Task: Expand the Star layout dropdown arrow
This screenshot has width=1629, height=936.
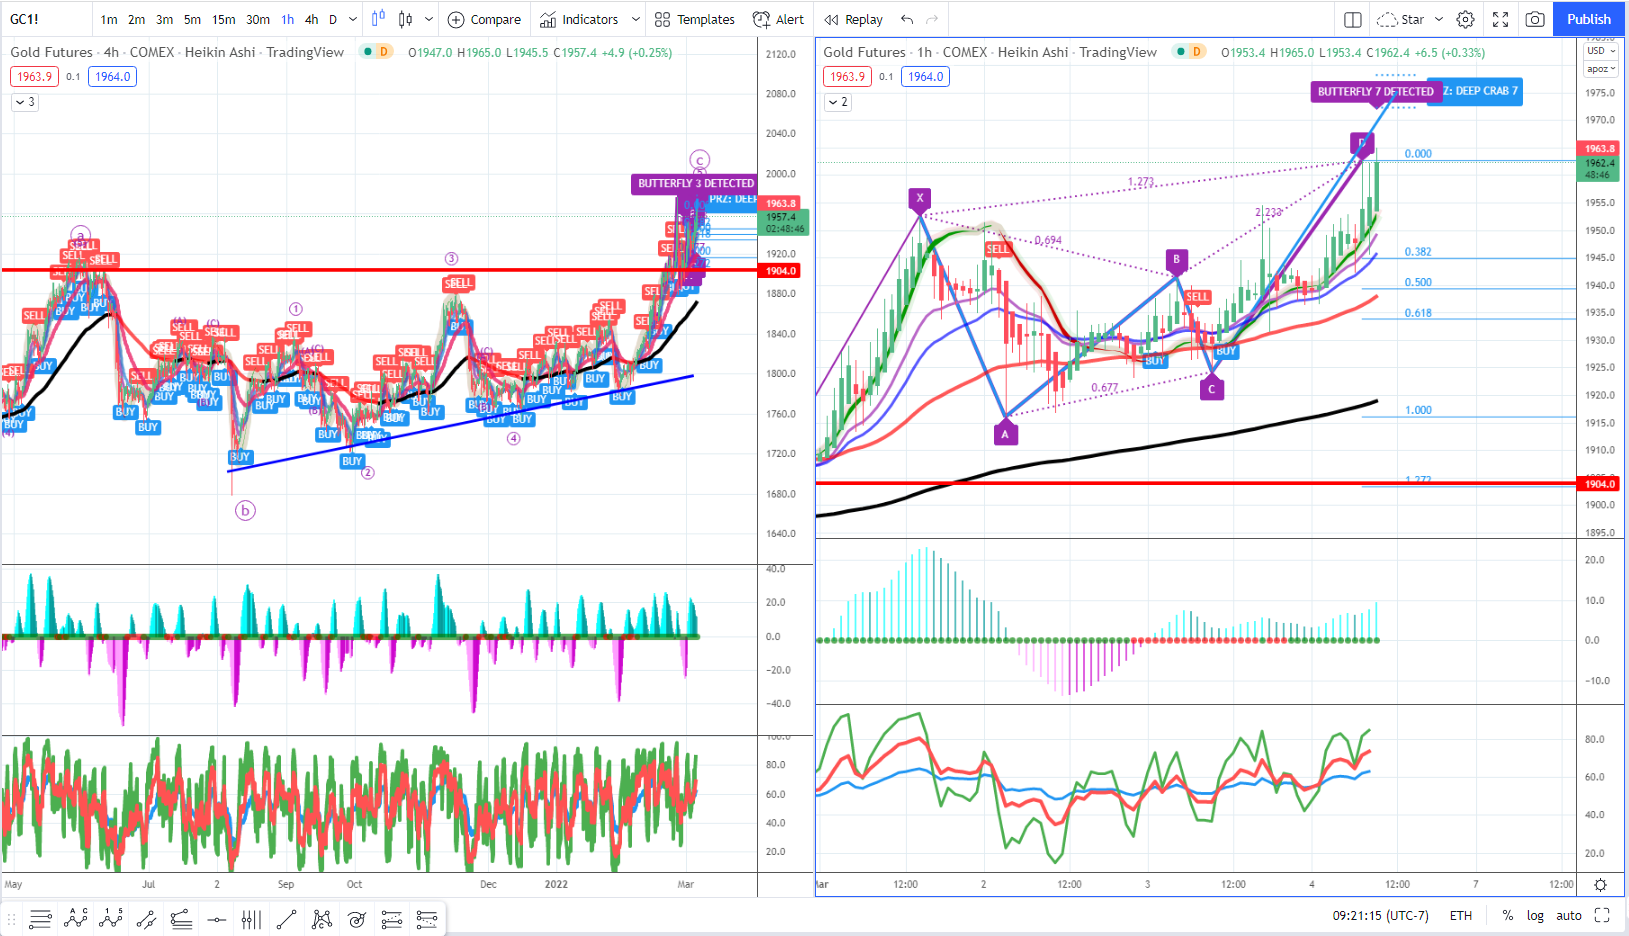Action: [1439, 19]
